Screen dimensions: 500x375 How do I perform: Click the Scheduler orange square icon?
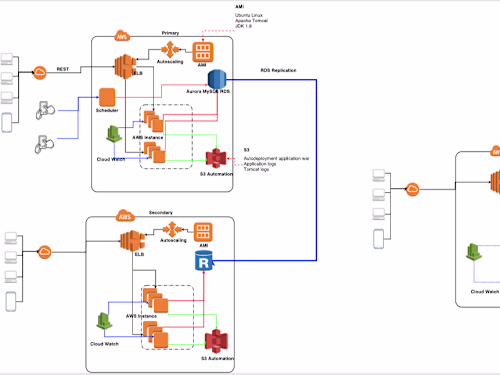[x=107, y=97]
